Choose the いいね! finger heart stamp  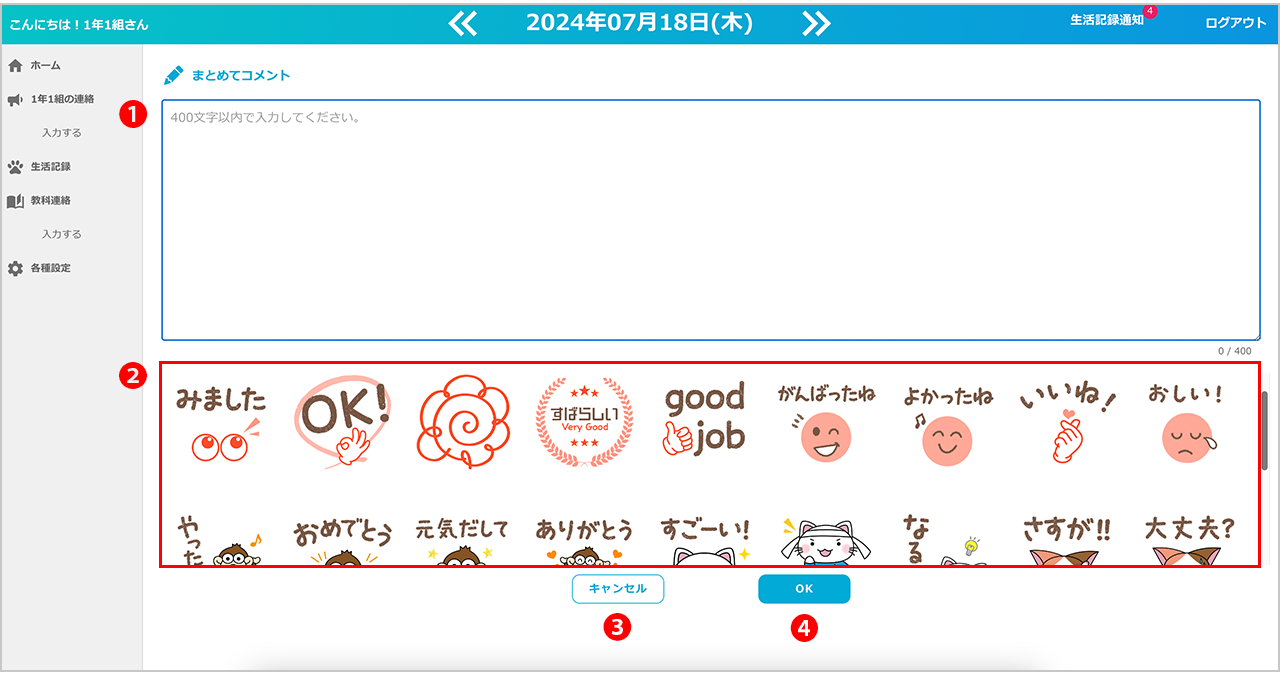[1067, 424]
